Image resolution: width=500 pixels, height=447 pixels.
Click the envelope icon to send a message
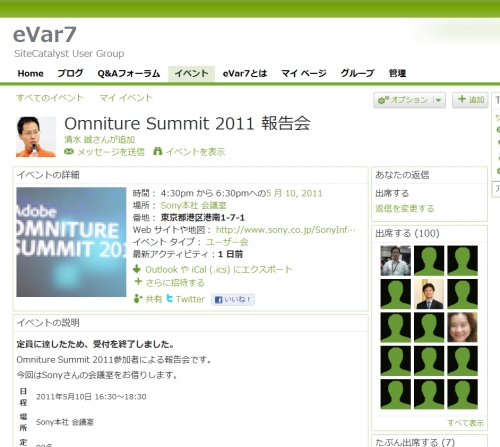(x=69, y=152)
